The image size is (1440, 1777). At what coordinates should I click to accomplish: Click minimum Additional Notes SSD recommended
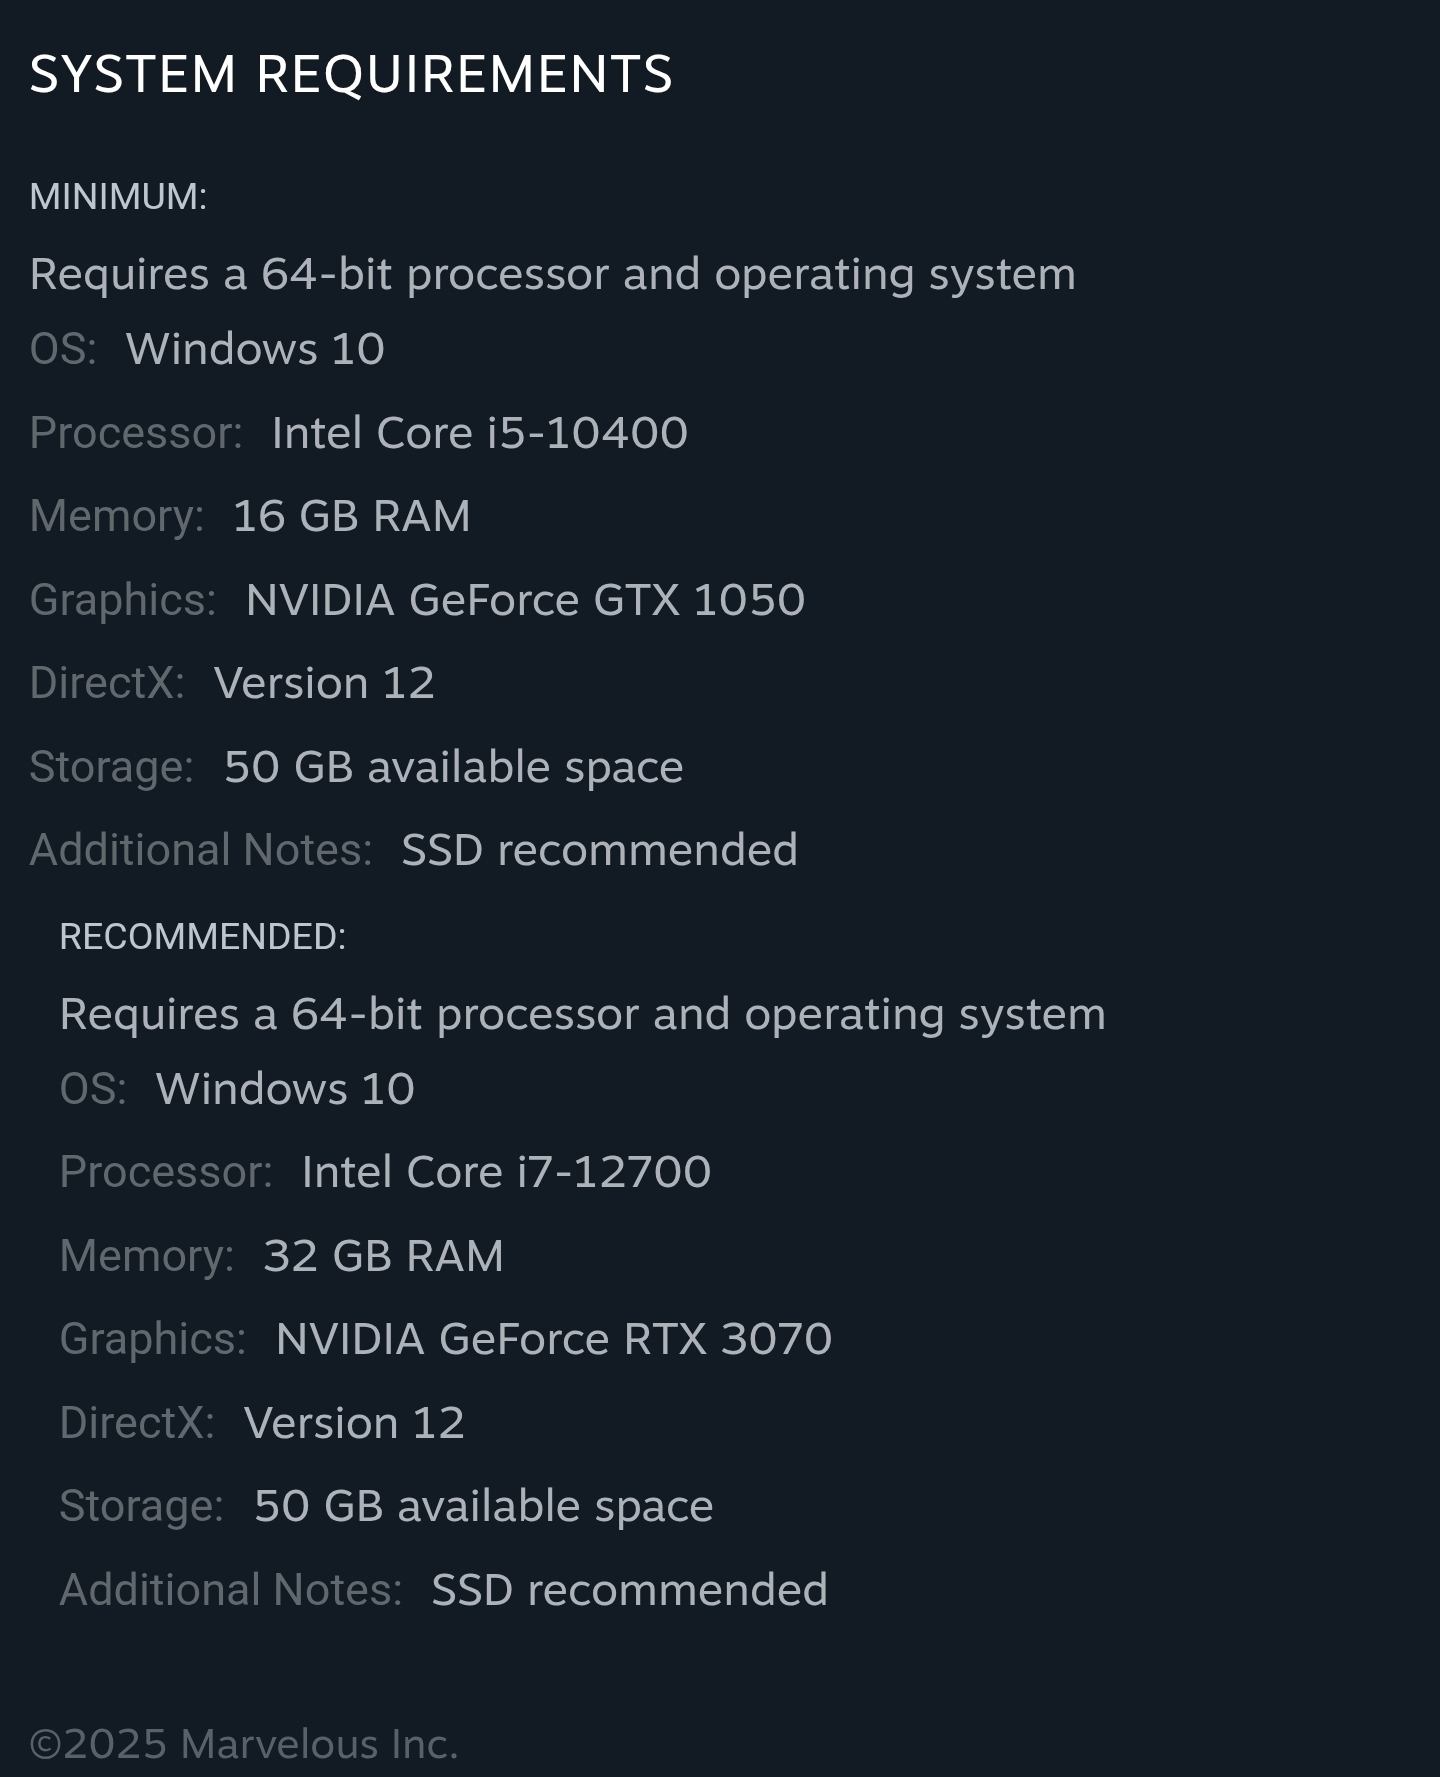(x=599, y=850)
